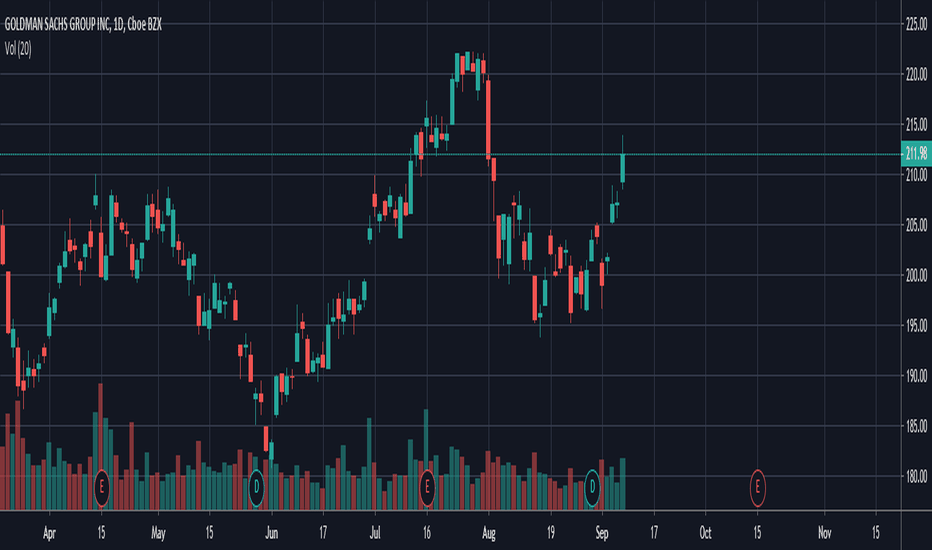
Task: Click the Jul label on time axis
Action: [x=375, y=533]
